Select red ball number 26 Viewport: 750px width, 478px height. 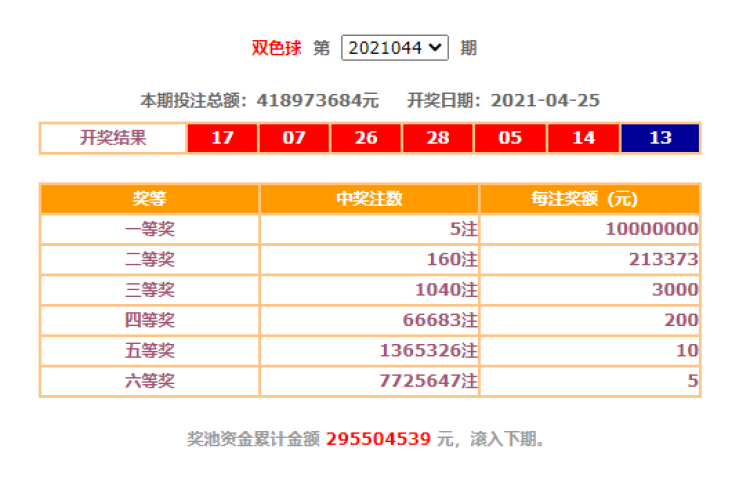click(x=366, y=138)
